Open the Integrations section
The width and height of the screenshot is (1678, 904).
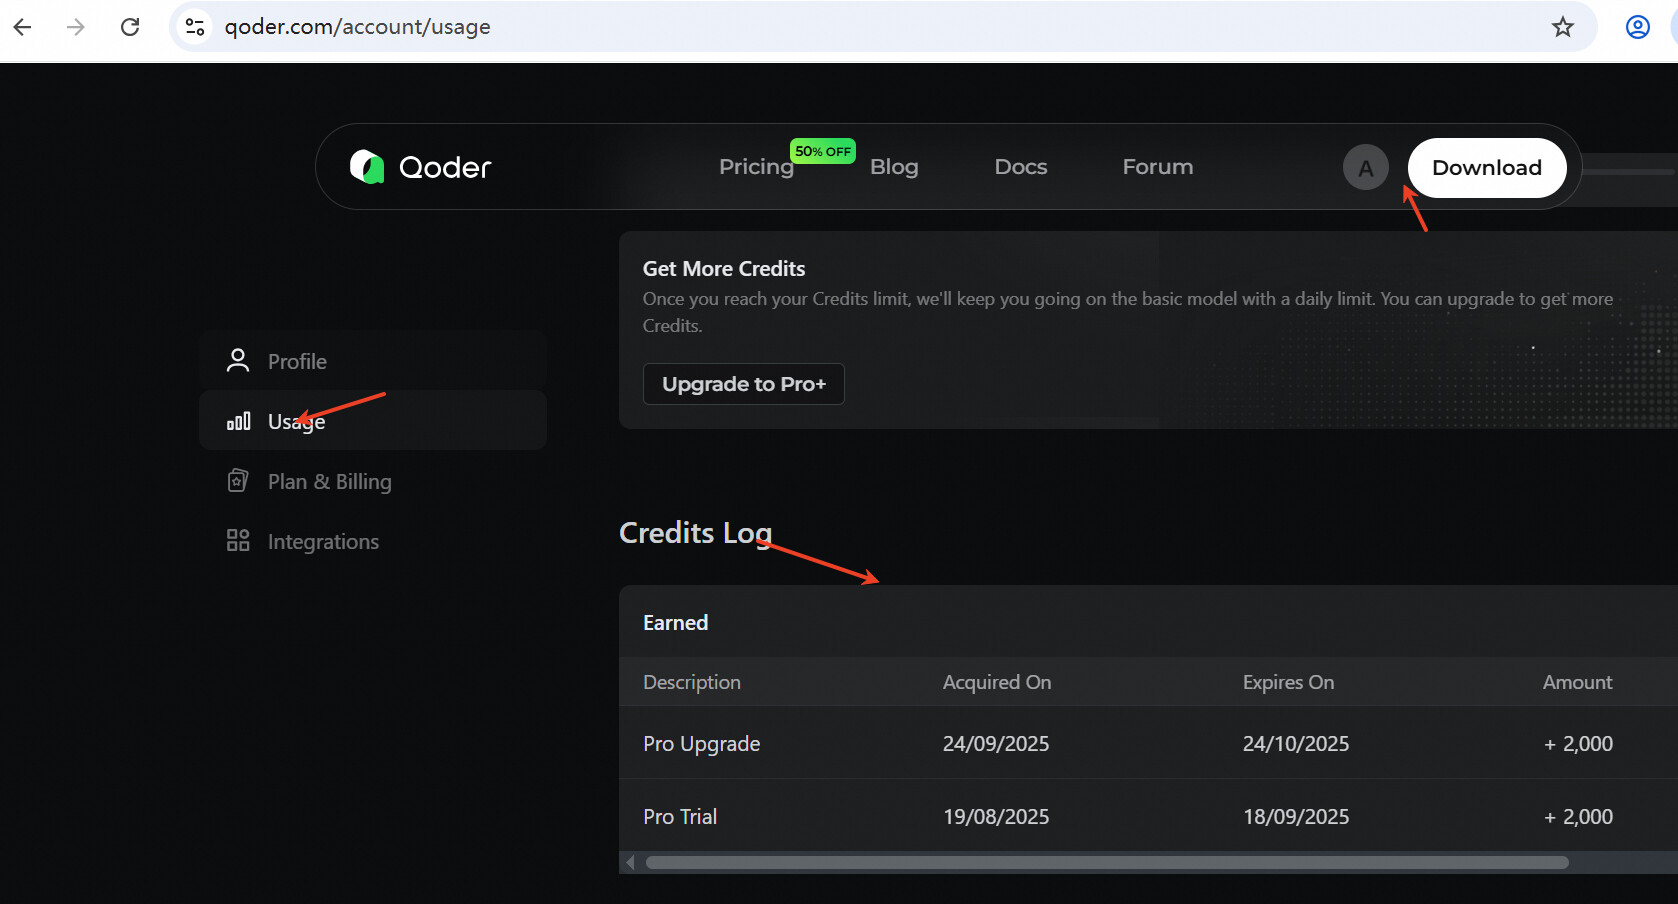coord(373,541)
